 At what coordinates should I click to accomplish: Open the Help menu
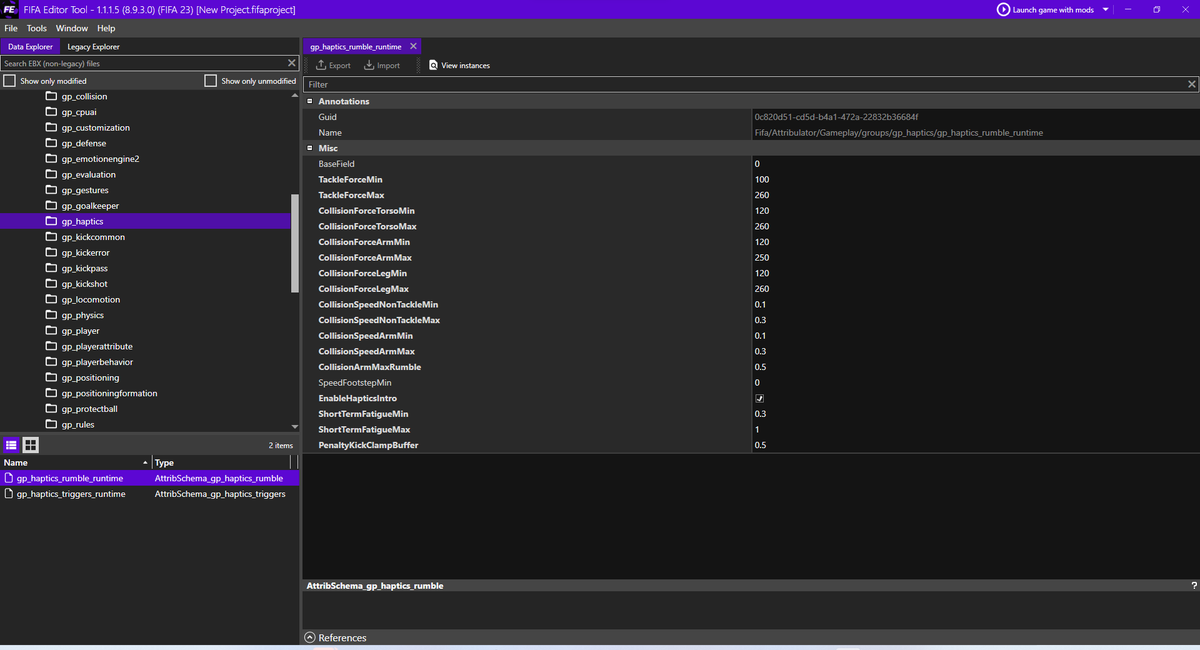point(106,28)
